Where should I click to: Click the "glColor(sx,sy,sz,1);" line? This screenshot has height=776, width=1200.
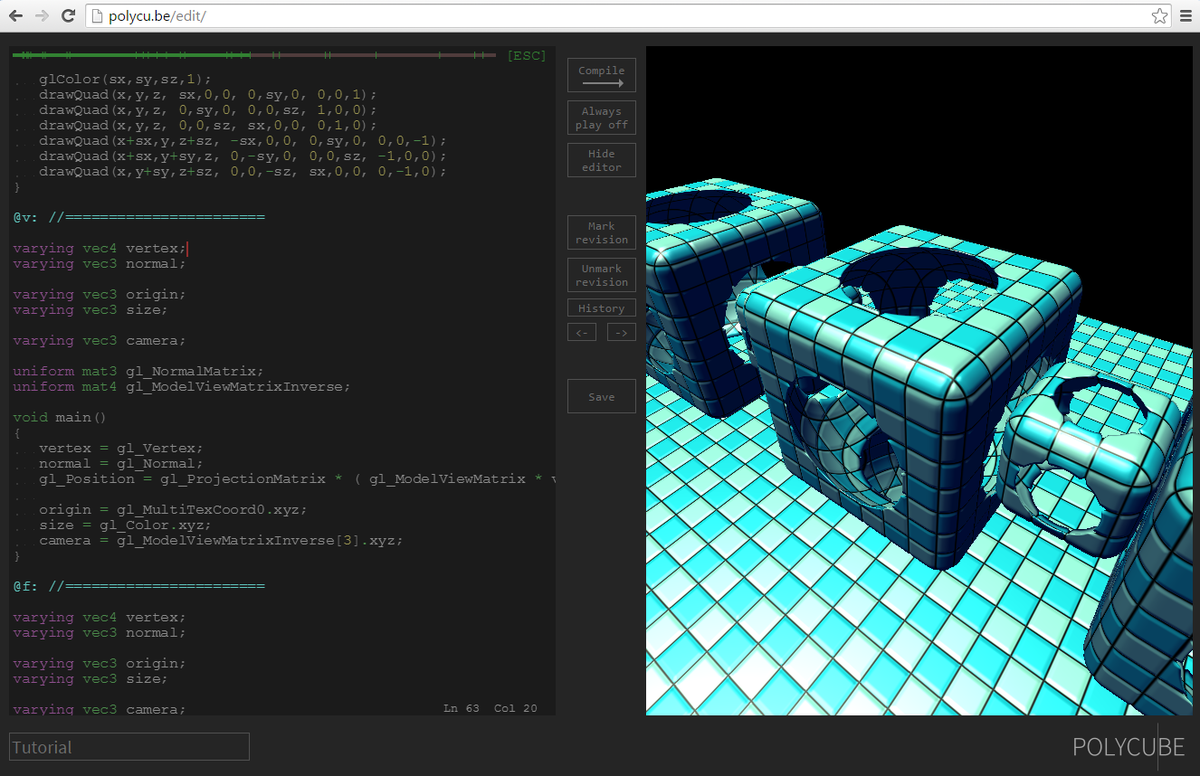coord(126,79)
